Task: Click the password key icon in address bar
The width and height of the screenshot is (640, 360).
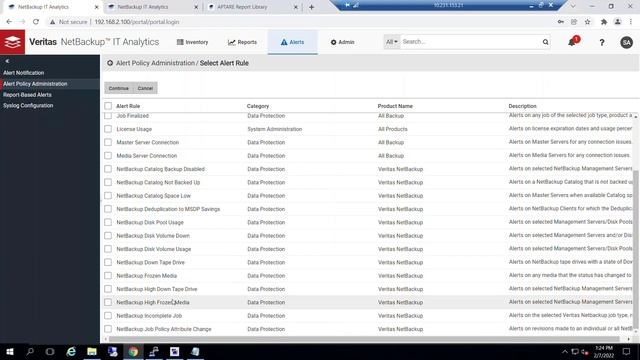Action: [x=560, y=22]
